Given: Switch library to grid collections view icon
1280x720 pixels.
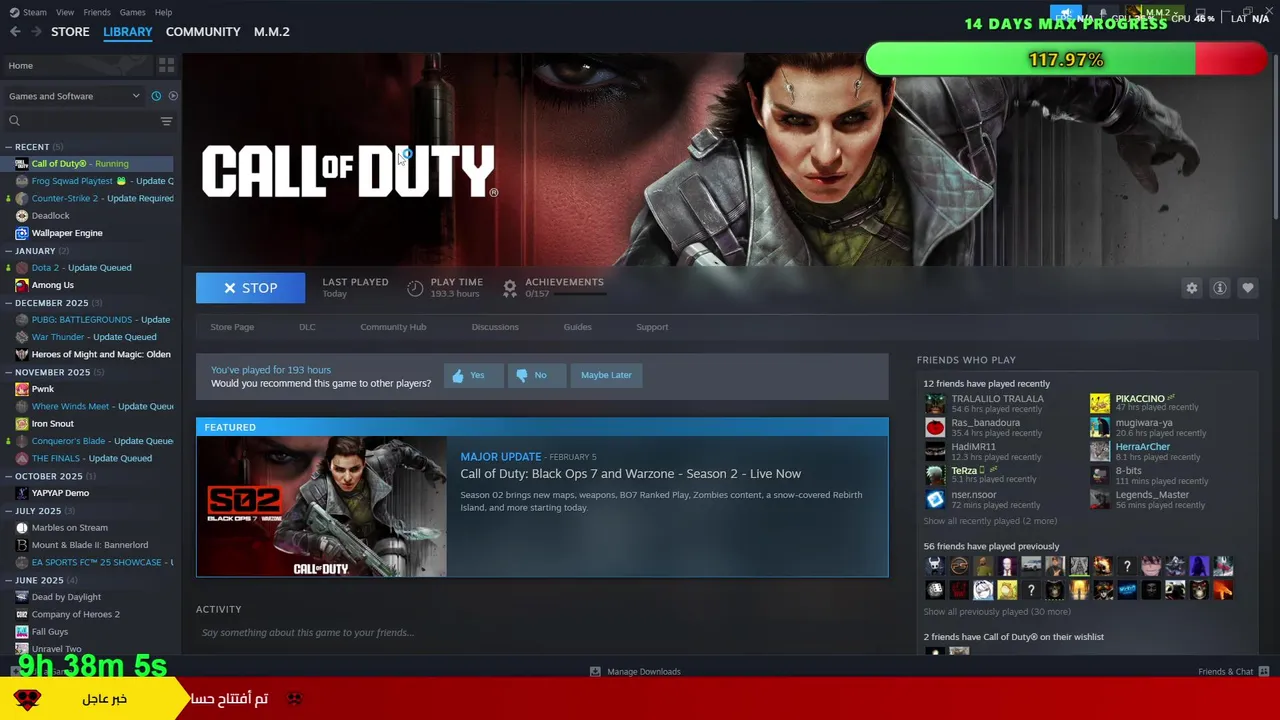Looking at the screenshot, I should (166, 65).
